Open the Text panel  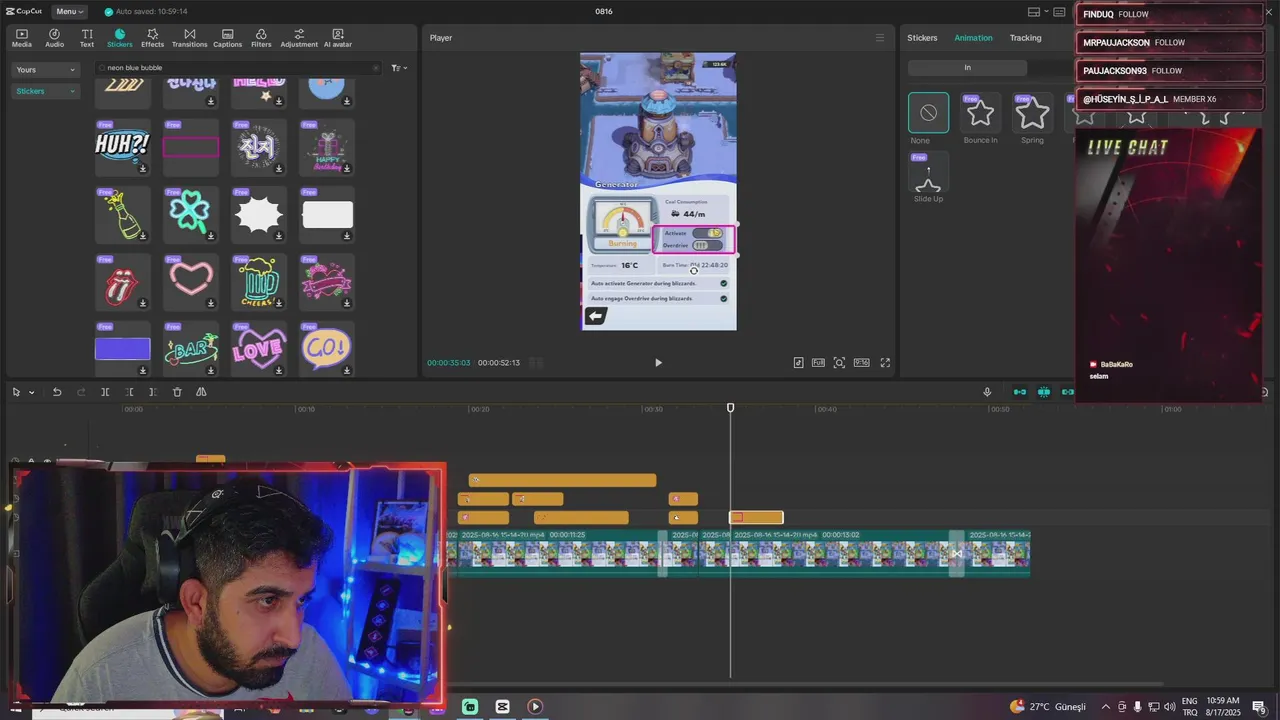point(87,38)
